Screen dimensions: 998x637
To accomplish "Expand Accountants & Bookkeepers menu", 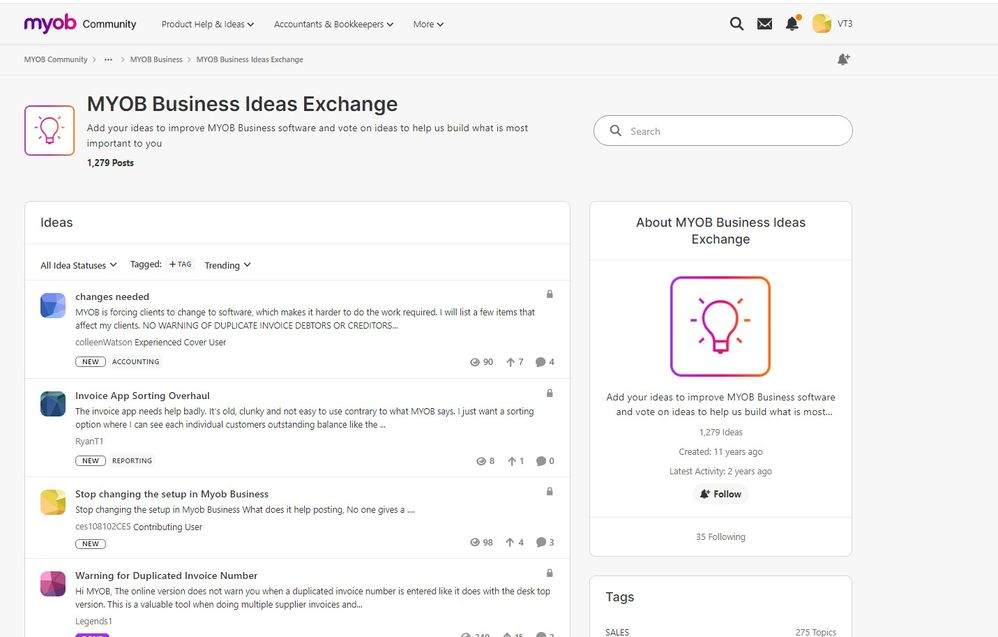I will [x=334, y=24].
